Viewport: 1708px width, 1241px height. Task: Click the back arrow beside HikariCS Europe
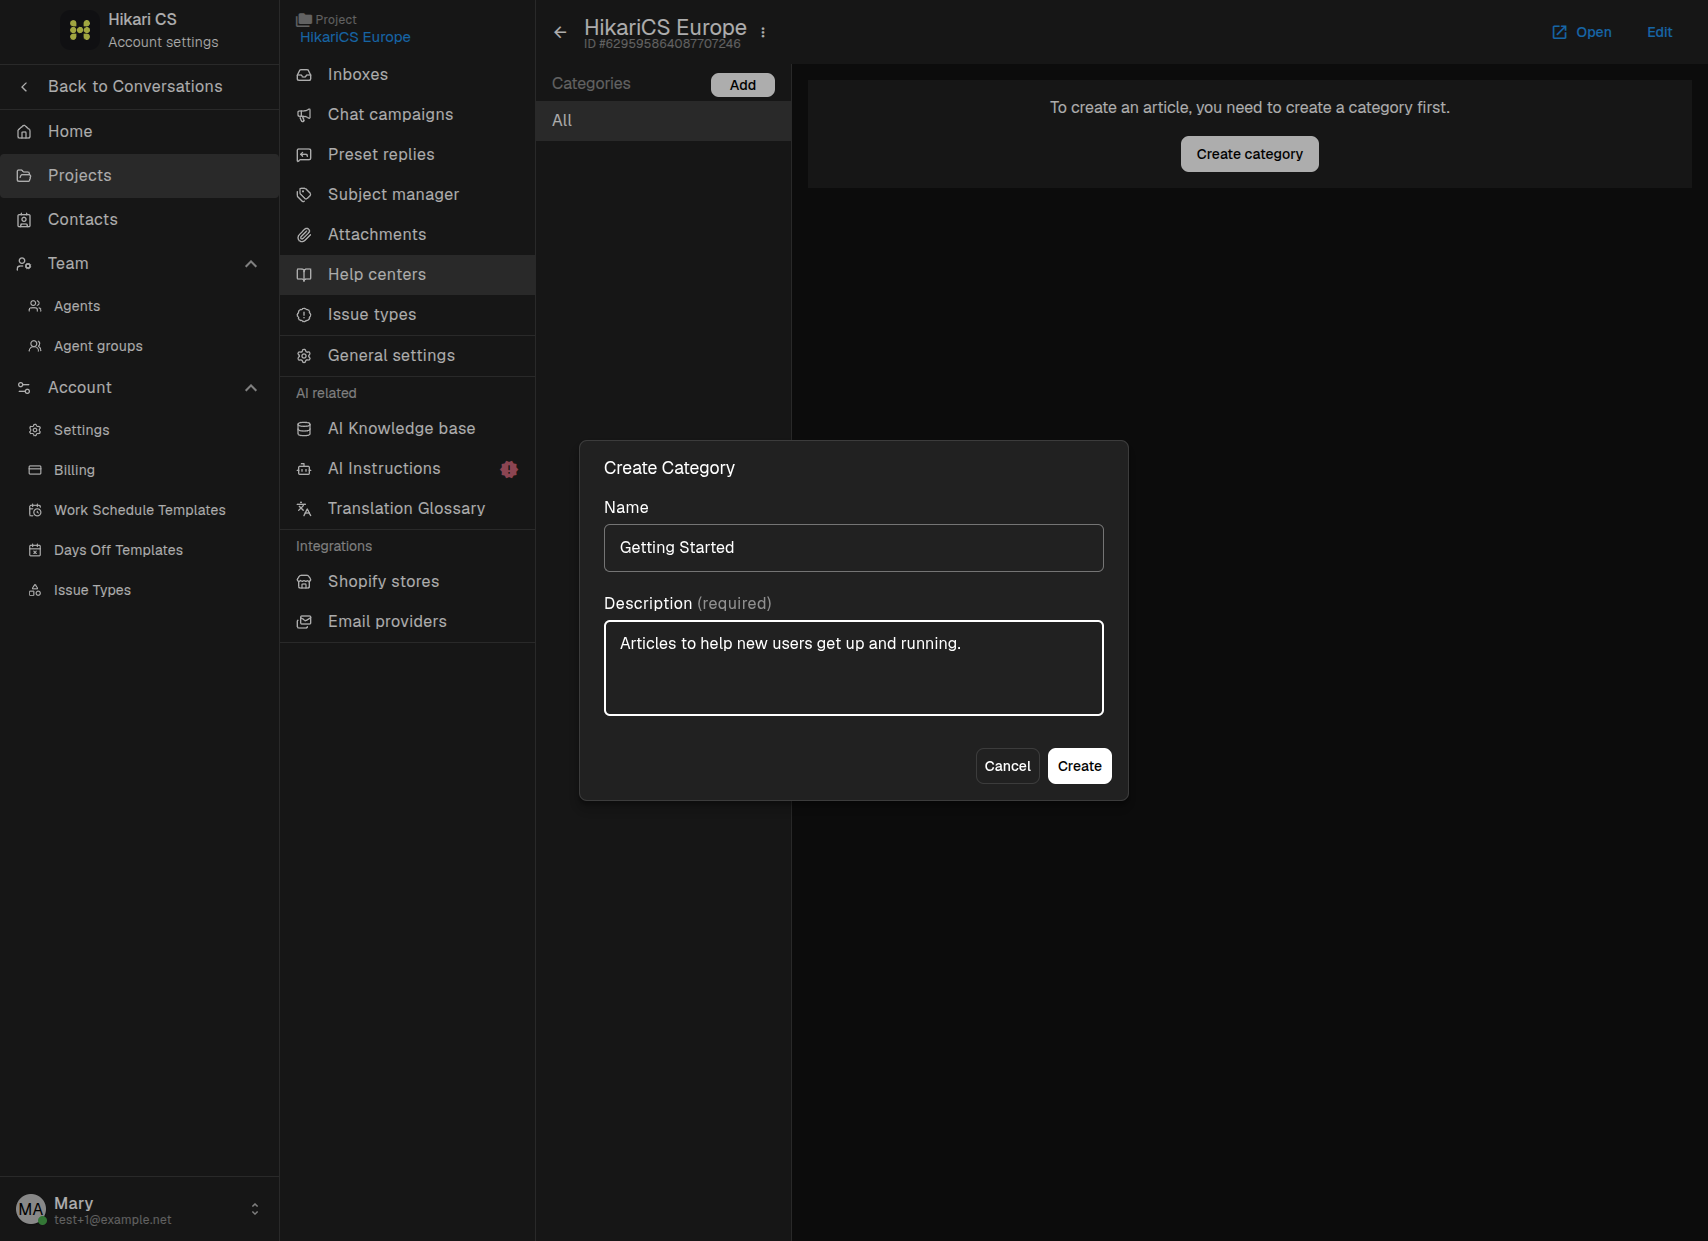coord(560,32)
